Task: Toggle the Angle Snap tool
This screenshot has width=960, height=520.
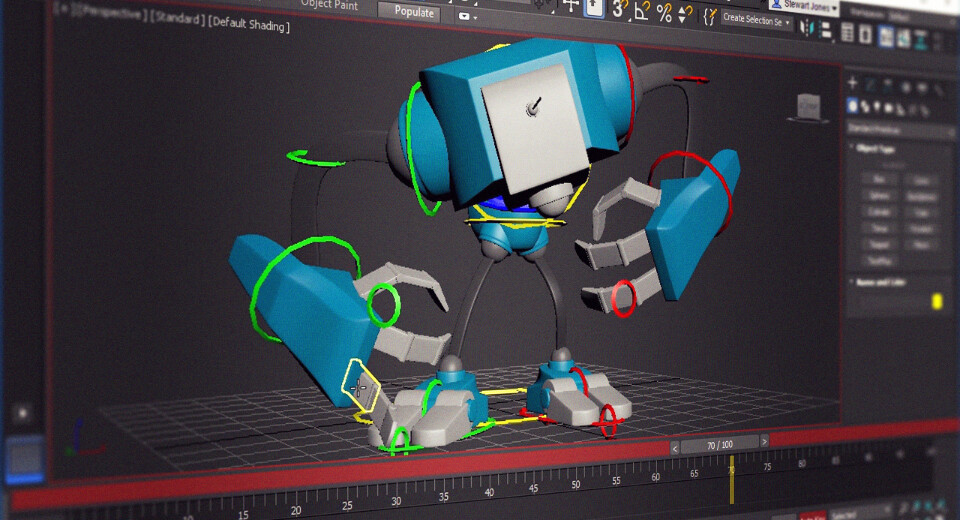Action: [641, 12]
